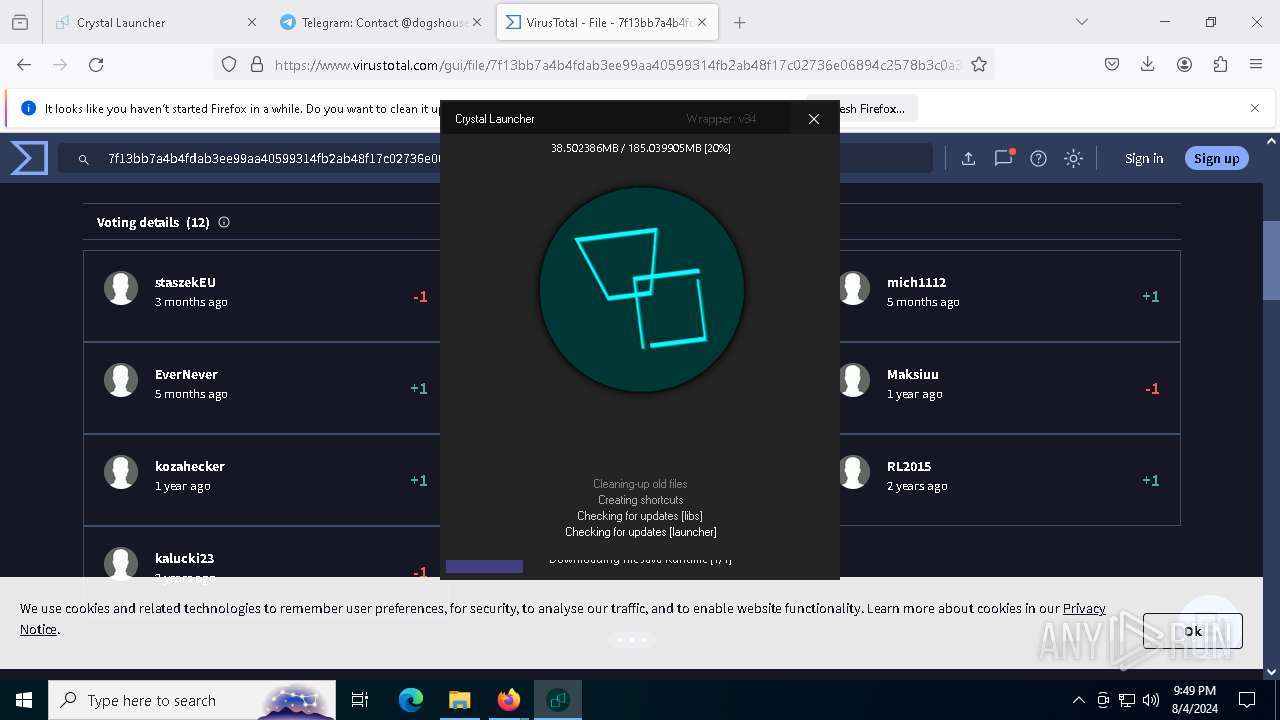Open EverNever voter profile
The width and height of the screenshot is (1280, 720).
pyautogui.click(x=186, y=374)
